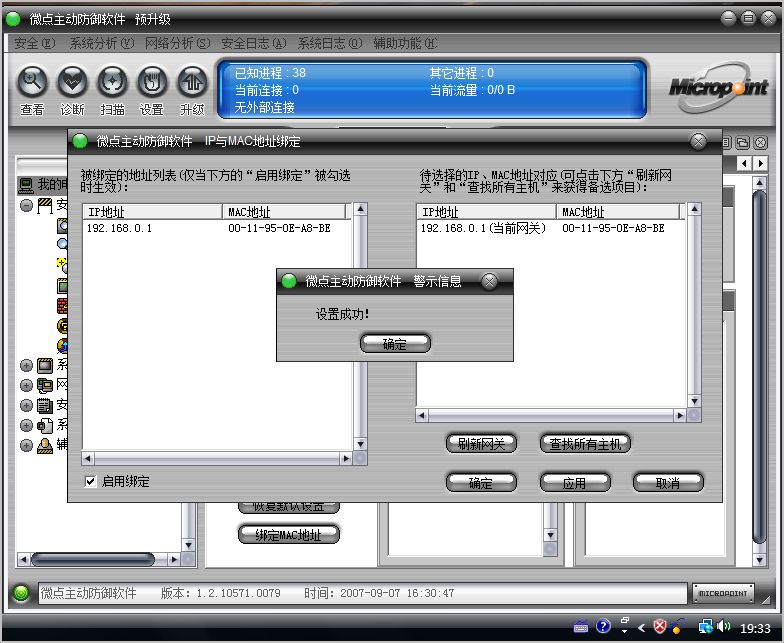Open the 系统日志 menu

(x=330, y=44)
